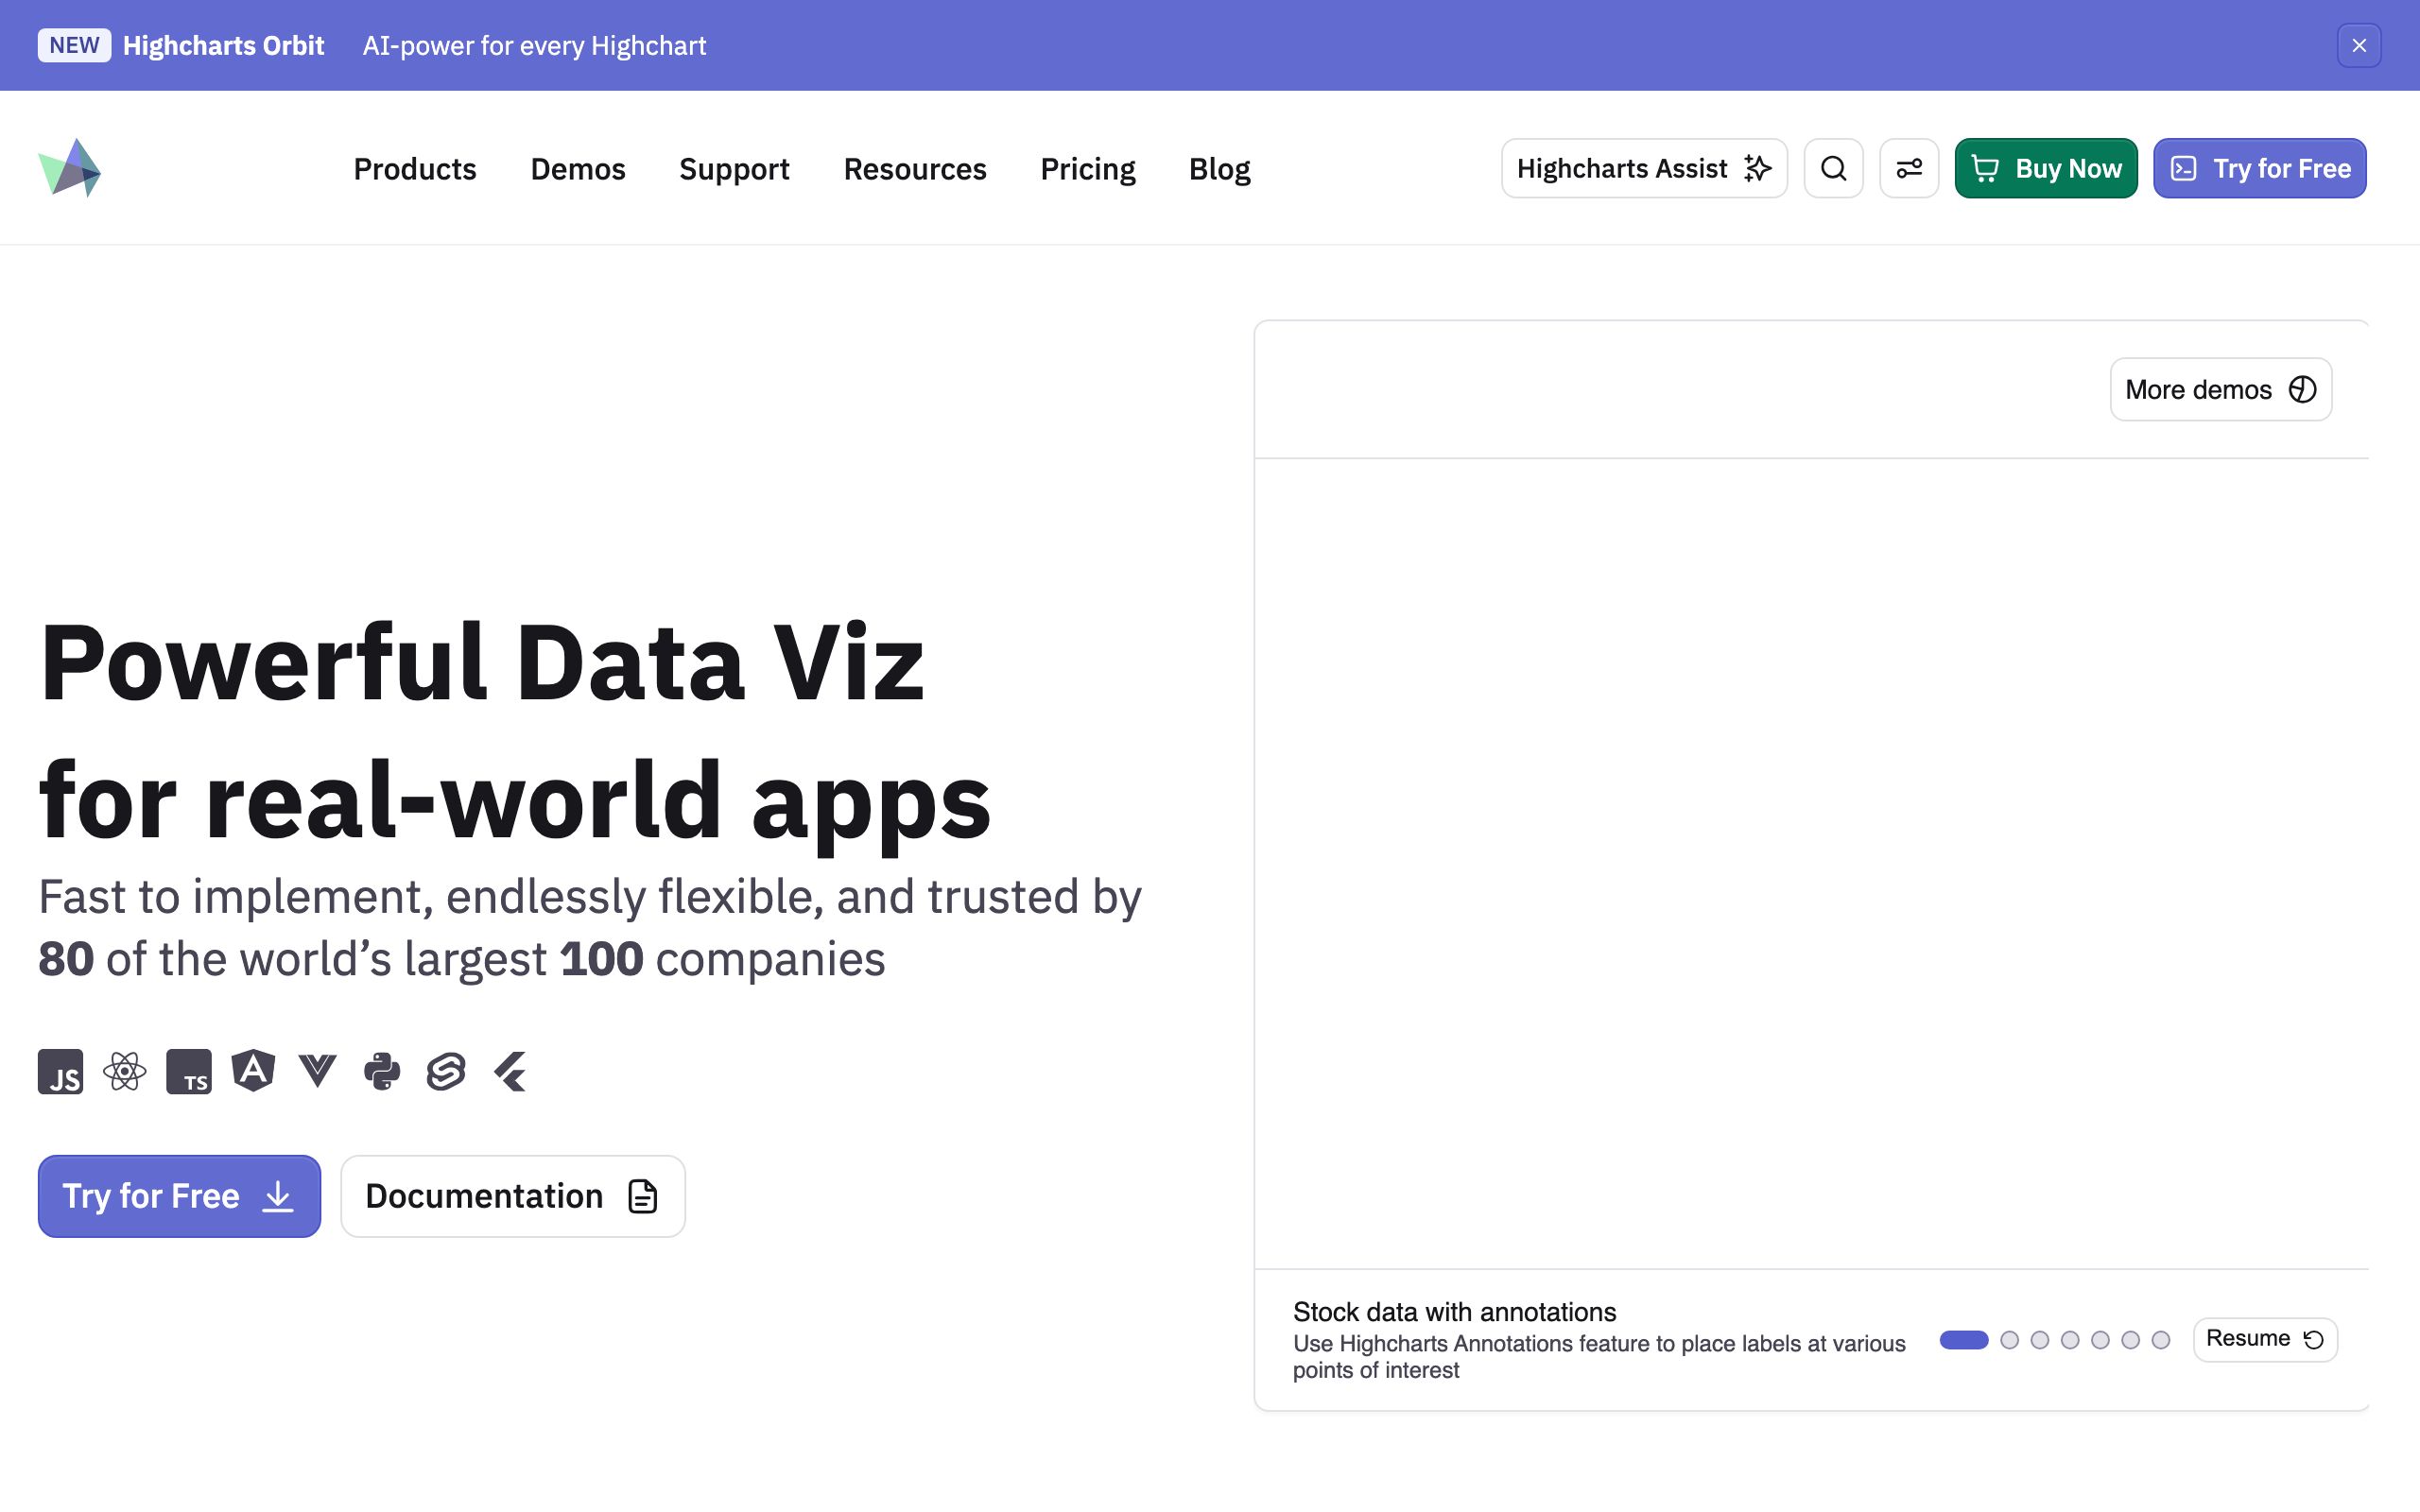Image resolution: width=2420 pixels, height=1512 pixels.
Task: Click the green Buy Now button
Action: click(x=2046, y=168)
